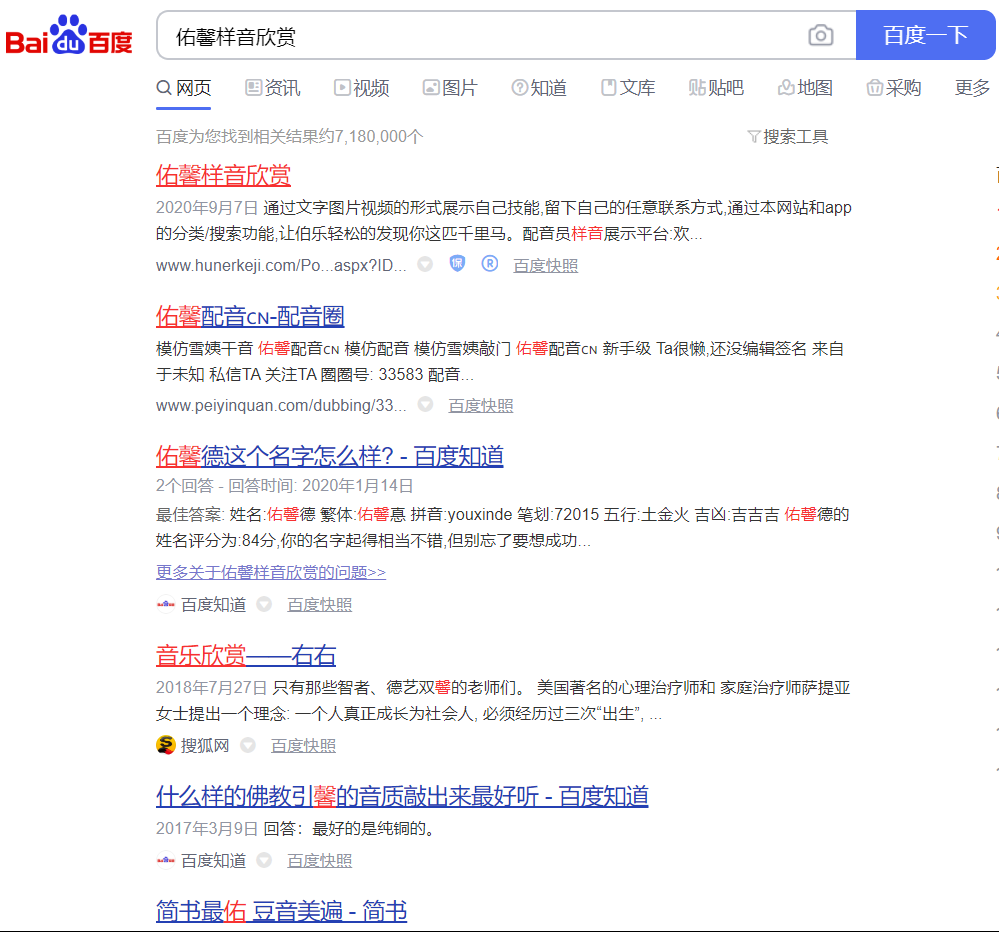Click www.peiyinquan.com/dubbing URL text

click(281, 406)
